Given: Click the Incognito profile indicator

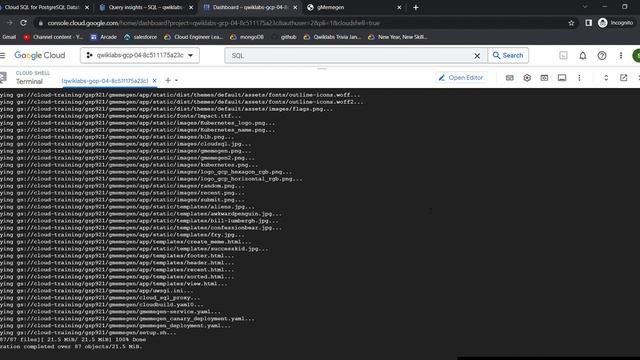Looking at the screenshot, I should point(616,23).
